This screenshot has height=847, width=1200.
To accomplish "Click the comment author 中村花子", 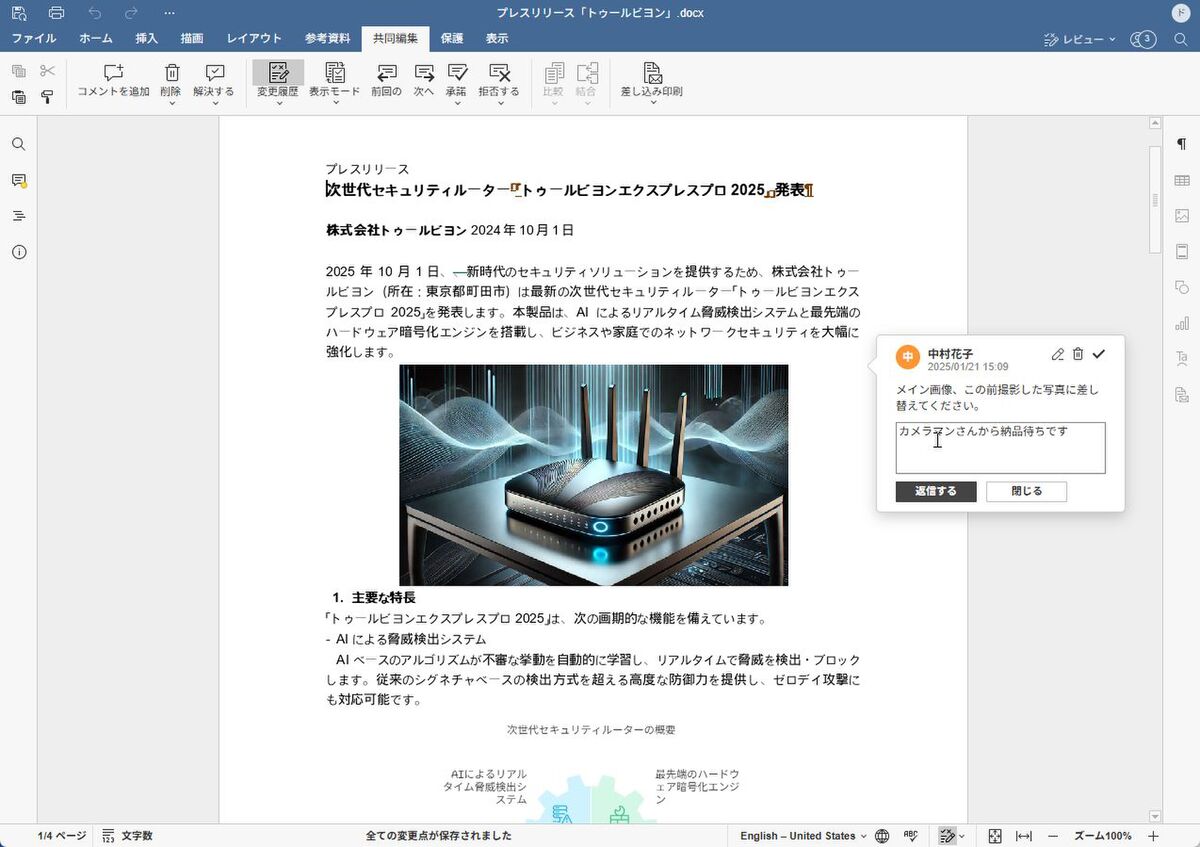I will pyautogui.click(x=950, y=354).
